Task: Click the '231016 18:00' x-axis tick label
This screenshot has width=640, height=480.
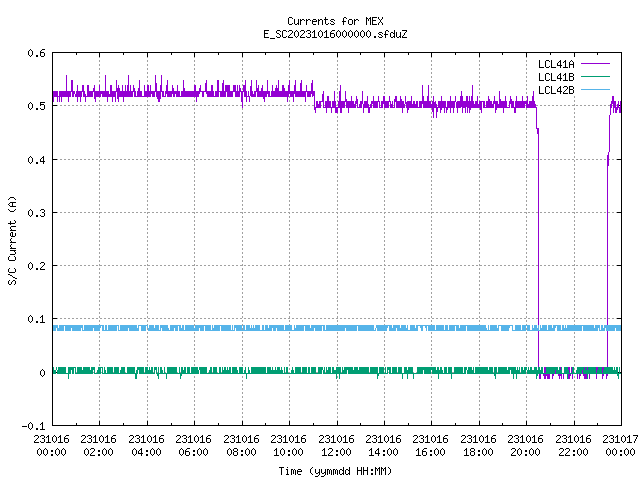Action: (479, 446)
